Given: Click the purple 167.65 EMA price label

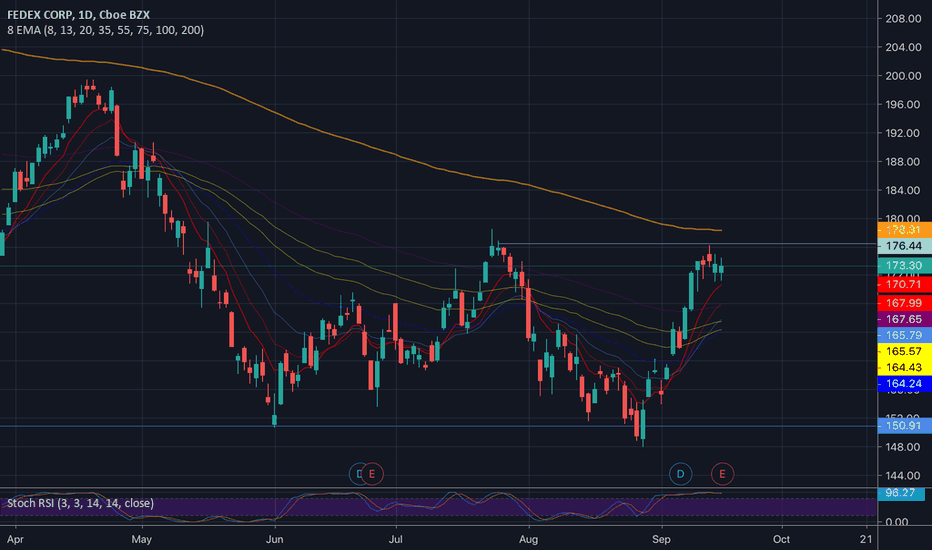Looking at the screenshot, I should tap(904, 319).
